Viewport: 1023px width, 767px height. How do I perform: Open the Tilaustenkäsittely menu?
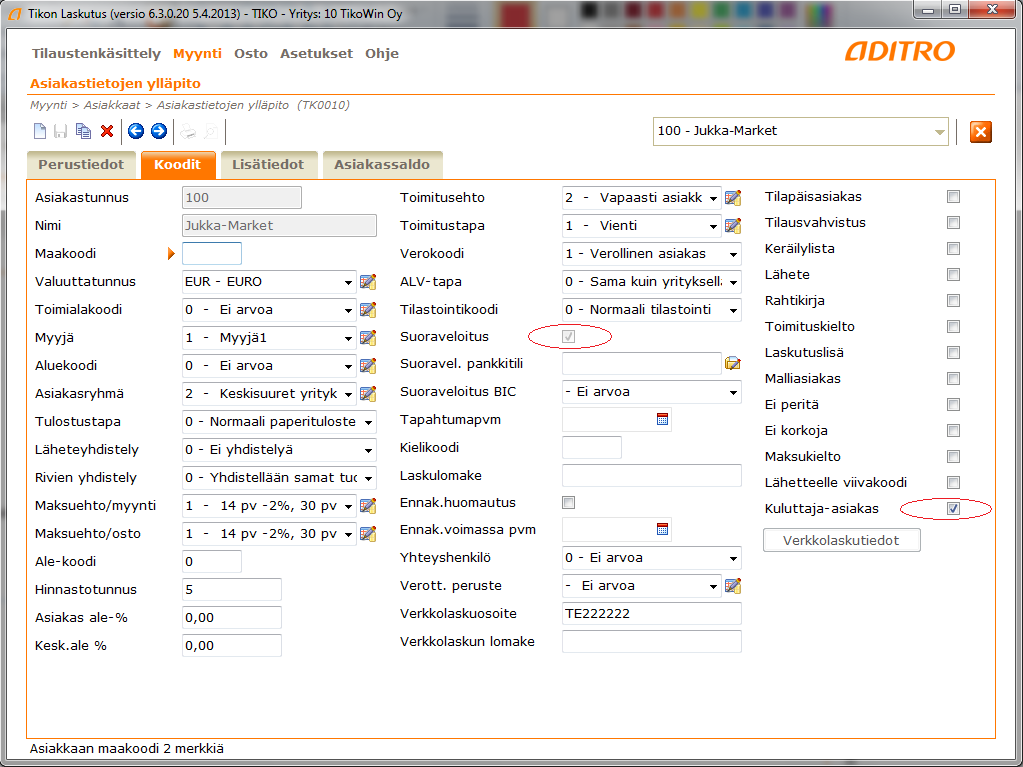(97, 53)
